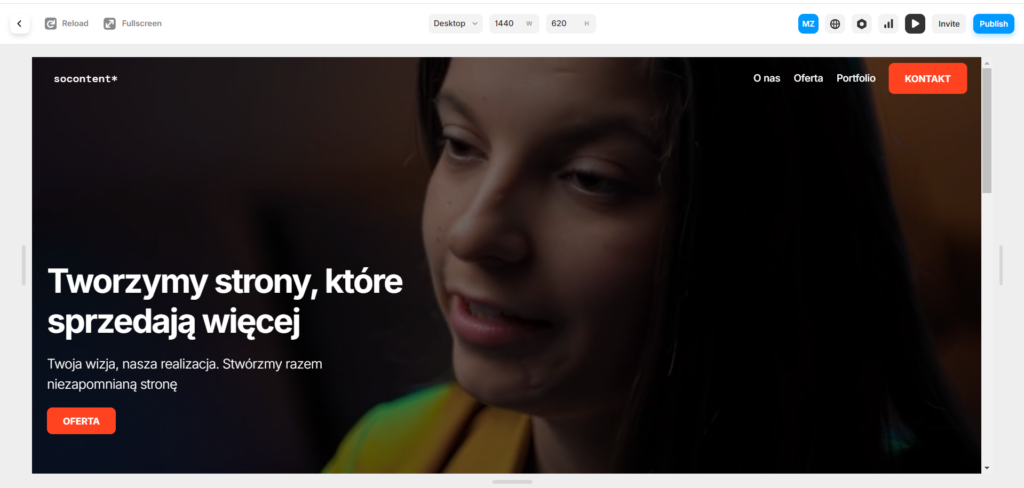Open the Desktop breakpoint dropdown
This screenshot has height=488, width=1024.
(456, 24)
